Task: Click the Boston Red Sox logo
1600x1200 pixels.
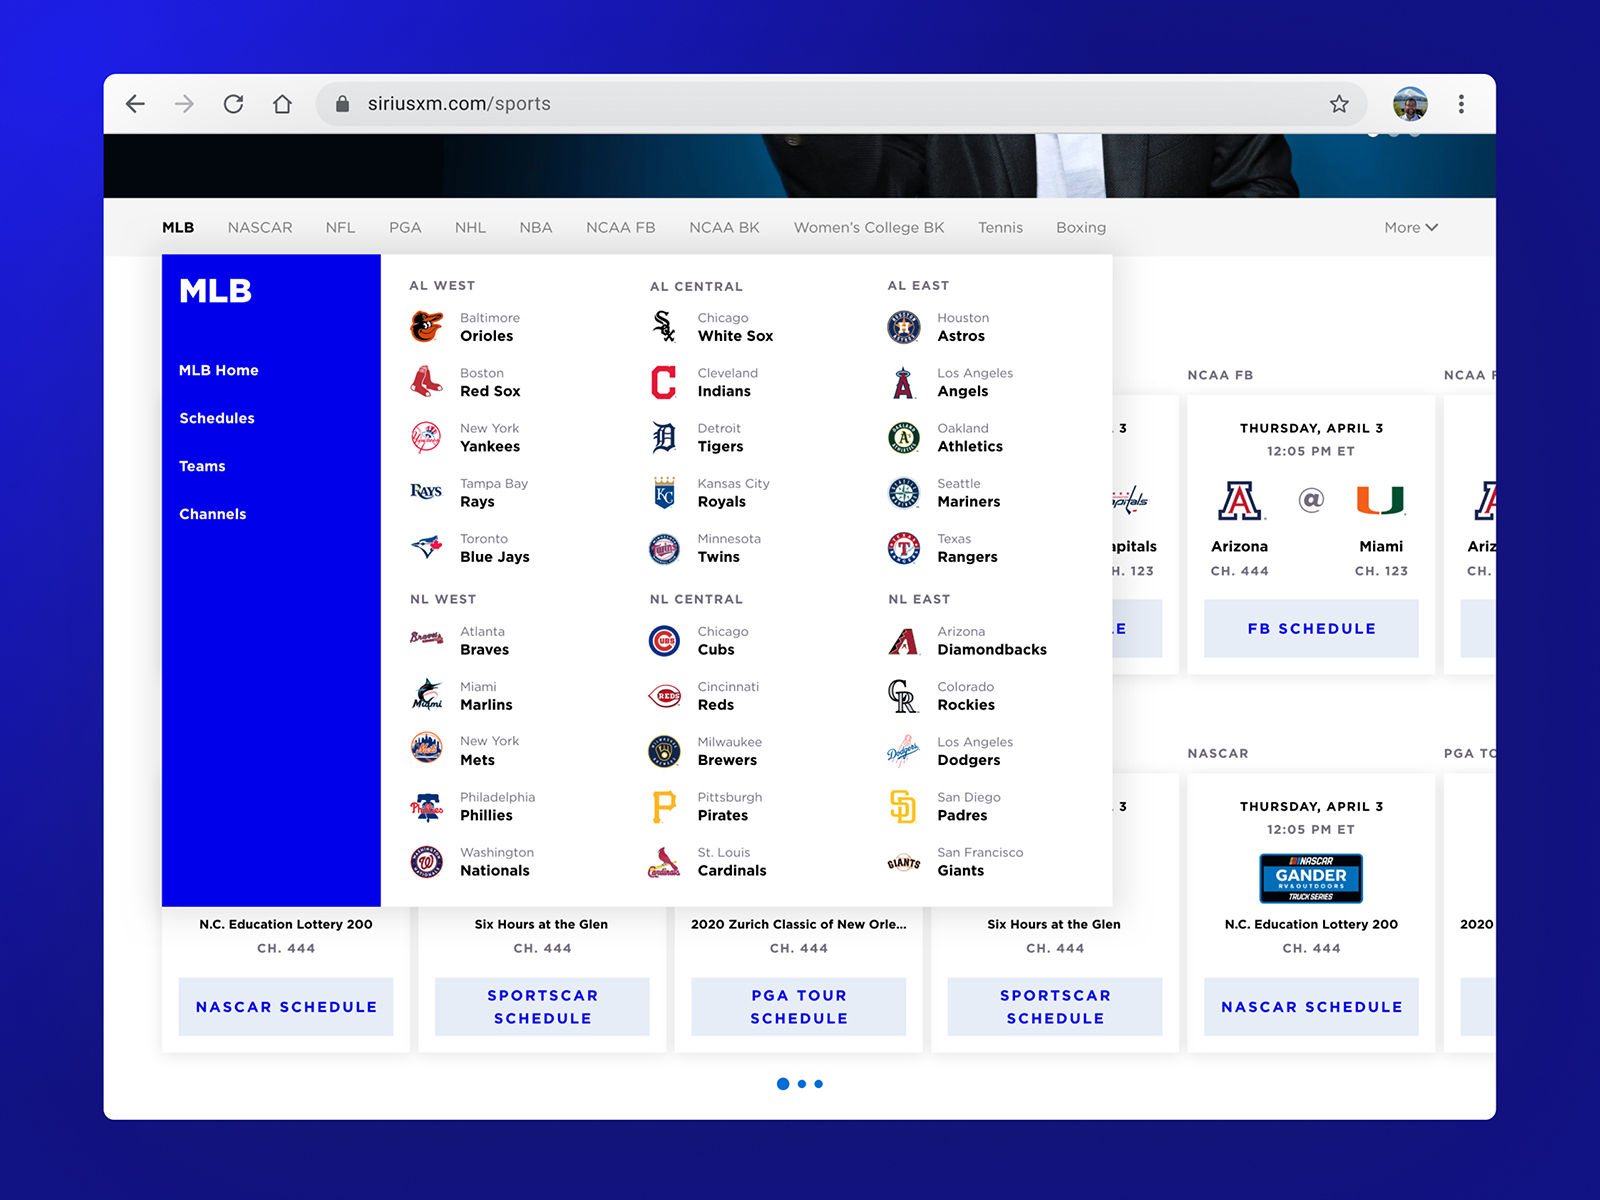Action: point(427,382)
